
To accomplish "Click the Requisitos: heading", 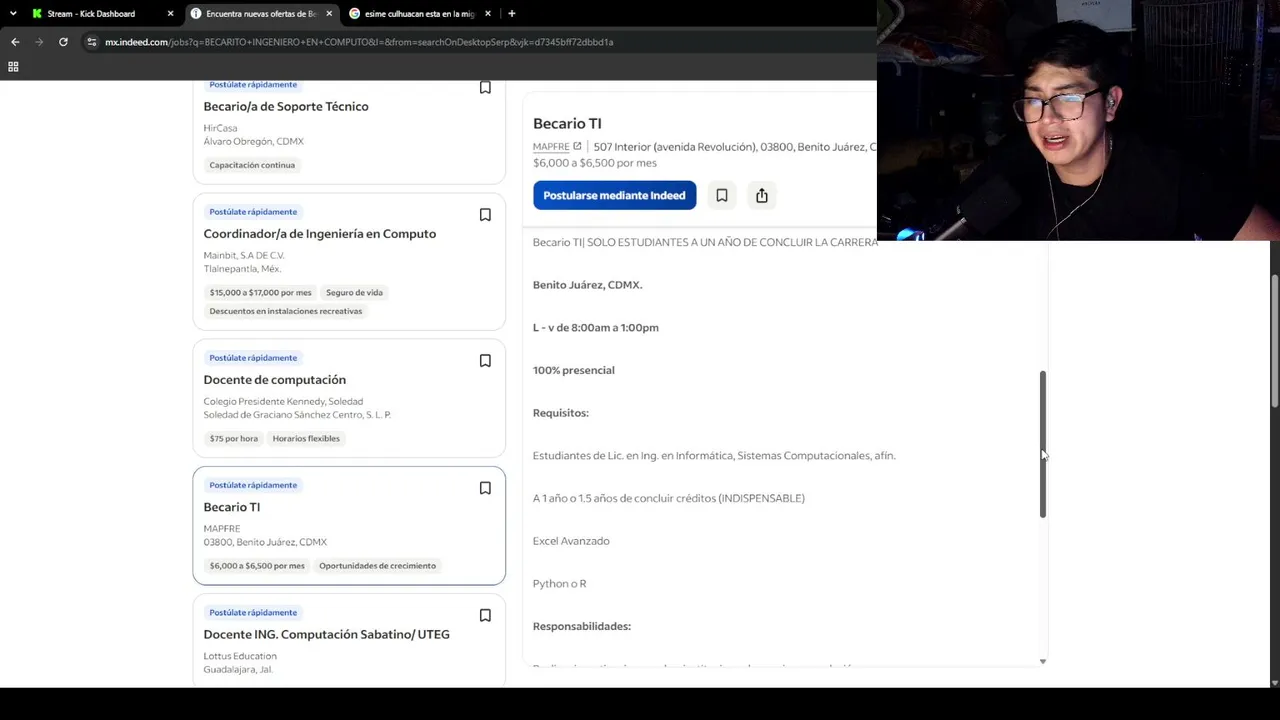I will (561, 413).
